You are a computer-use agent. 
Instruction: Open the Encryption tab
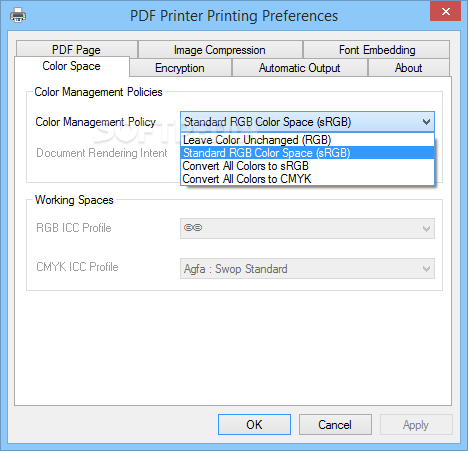pos(180,68)
